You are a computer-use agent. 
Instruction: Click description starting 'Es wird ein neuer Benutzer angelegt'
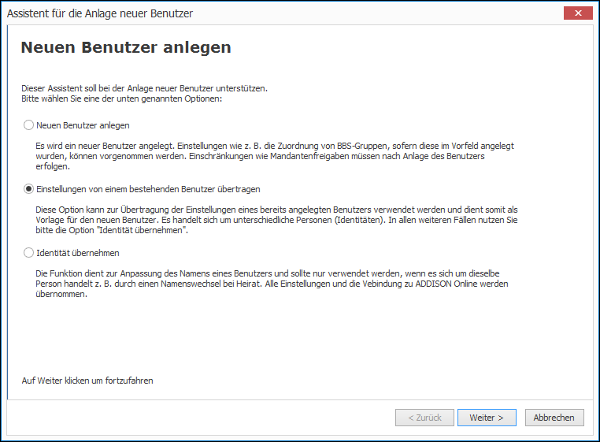[275, 156]
